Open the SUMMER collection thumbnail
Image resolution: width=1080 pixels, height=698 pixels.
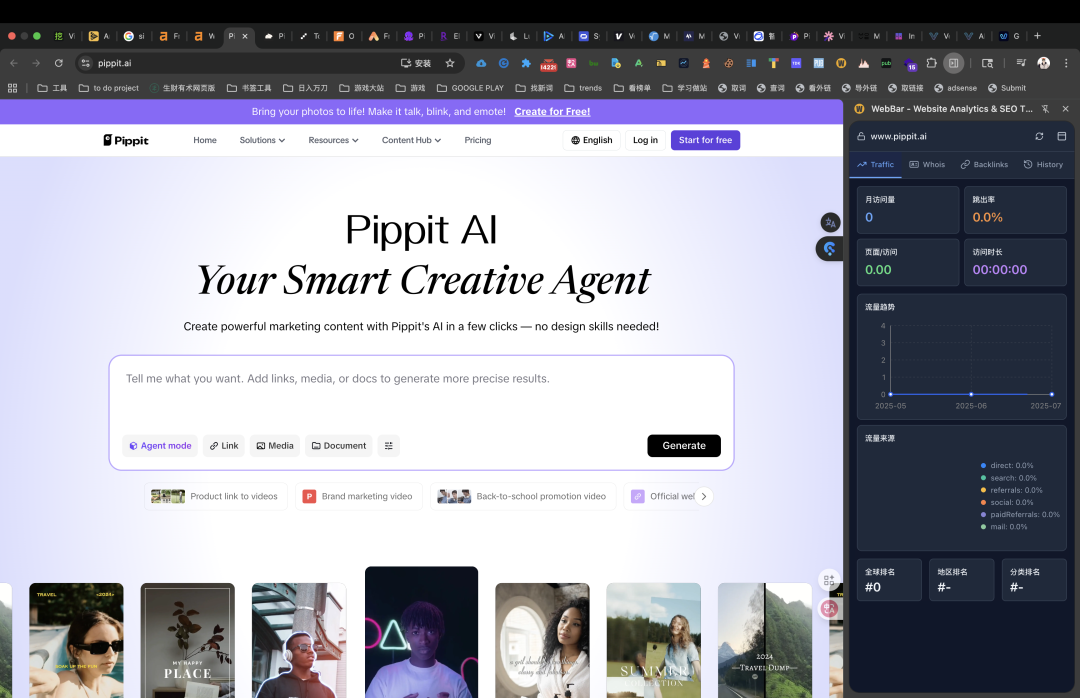[654, 640]
